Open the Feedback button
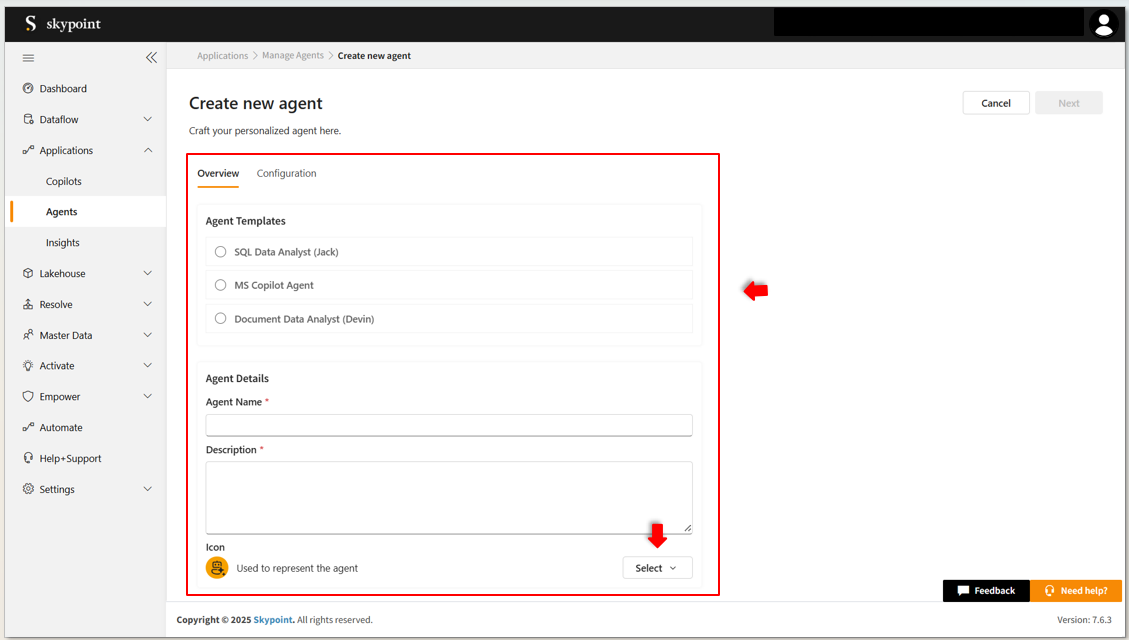The height and width of the screenshot is (640, 1129). pos(985,591)
